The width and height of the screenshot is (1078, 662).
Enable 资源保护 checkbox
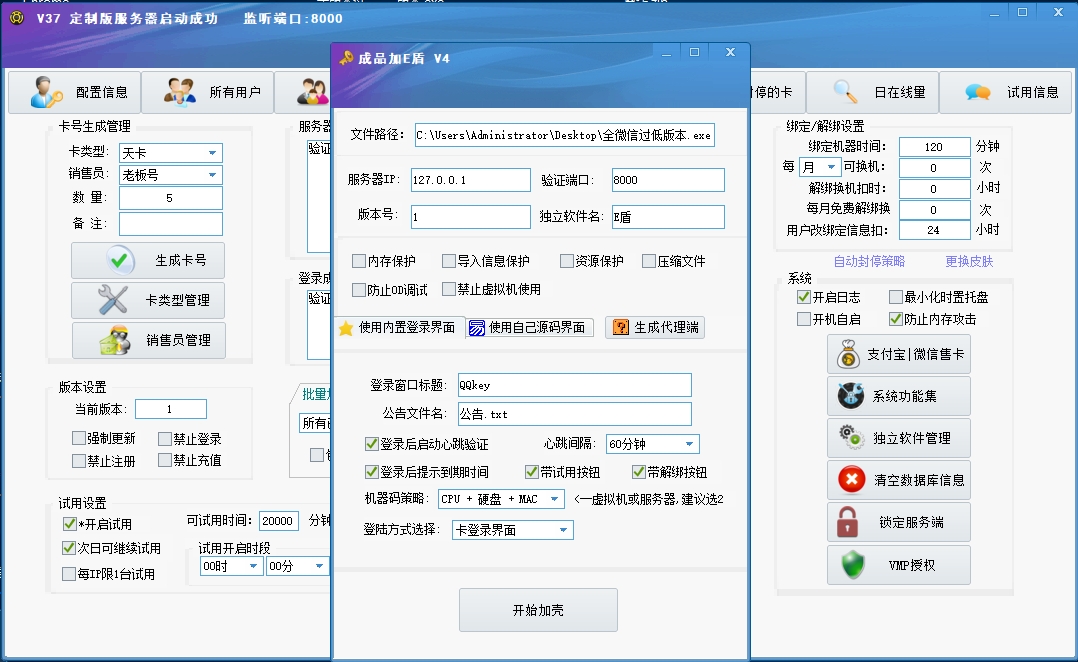point(566,261)
